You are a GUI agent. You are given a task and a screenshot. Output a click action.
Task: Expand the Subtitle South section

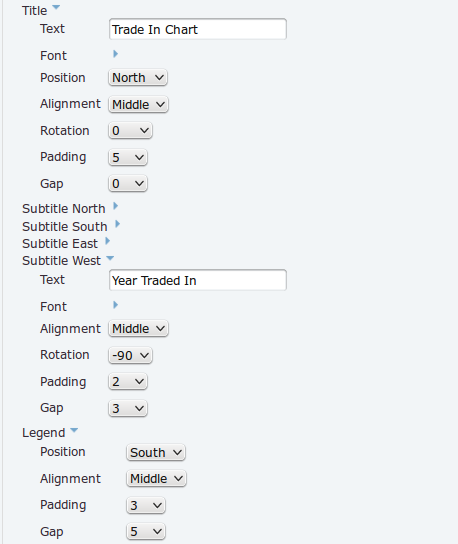pyautogui.click(x=117, y=224)
